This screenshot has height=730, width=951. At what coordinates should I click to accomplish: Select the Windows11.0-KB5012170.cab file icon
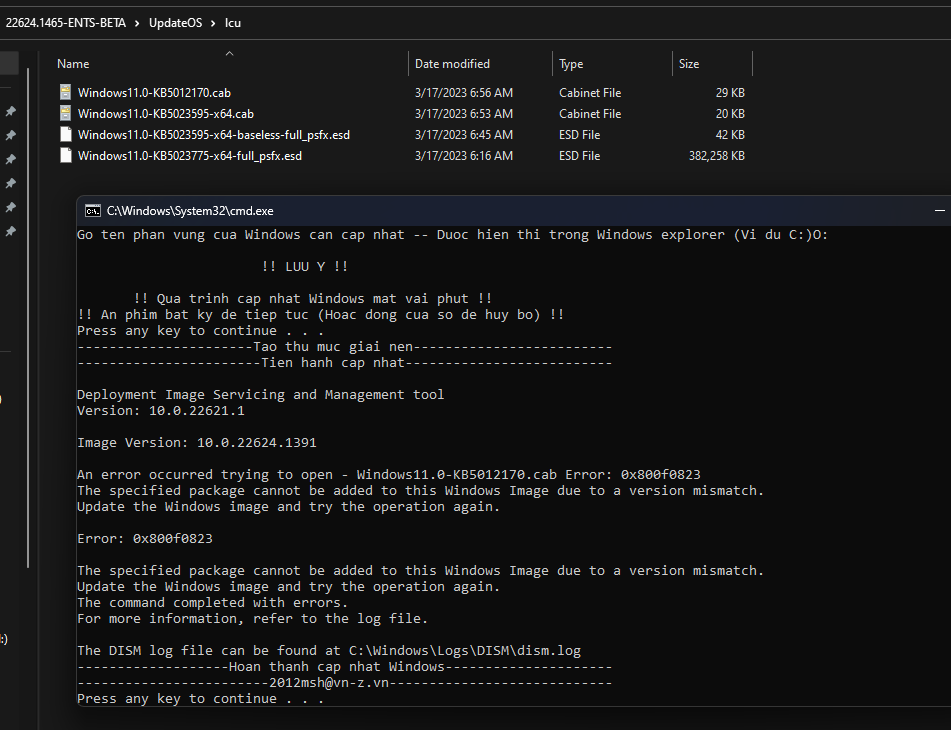pos(66,92)
